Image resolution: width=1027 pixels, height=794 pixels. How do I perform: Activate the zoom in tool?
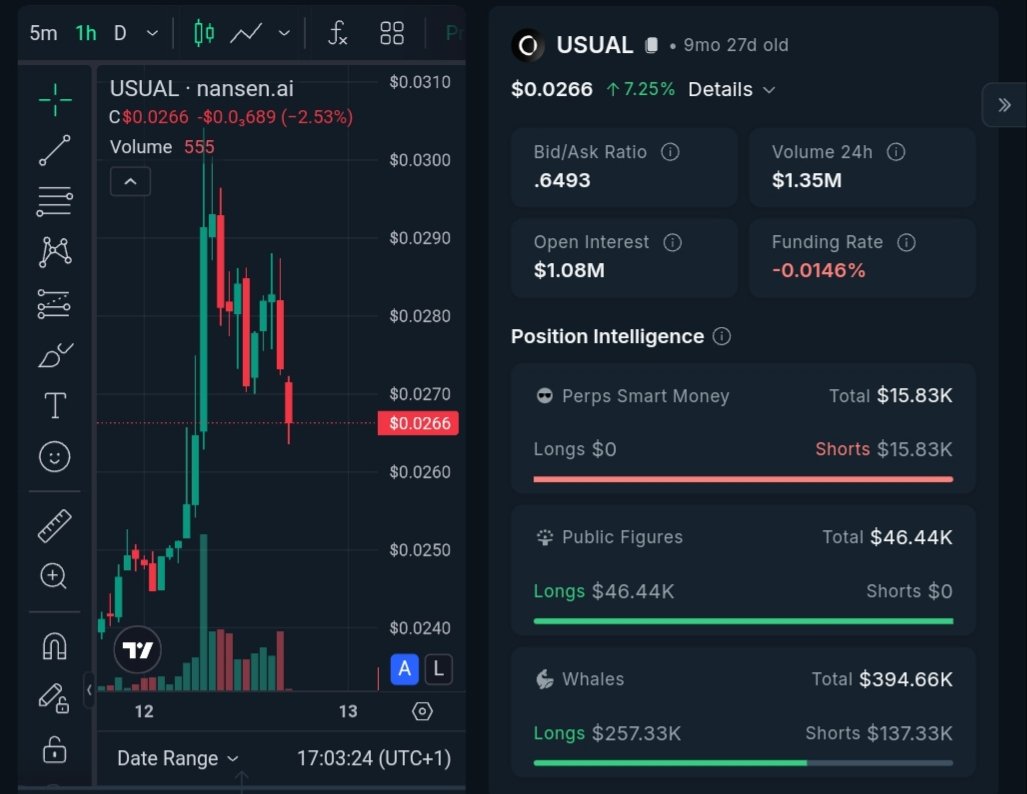point(54,577)
